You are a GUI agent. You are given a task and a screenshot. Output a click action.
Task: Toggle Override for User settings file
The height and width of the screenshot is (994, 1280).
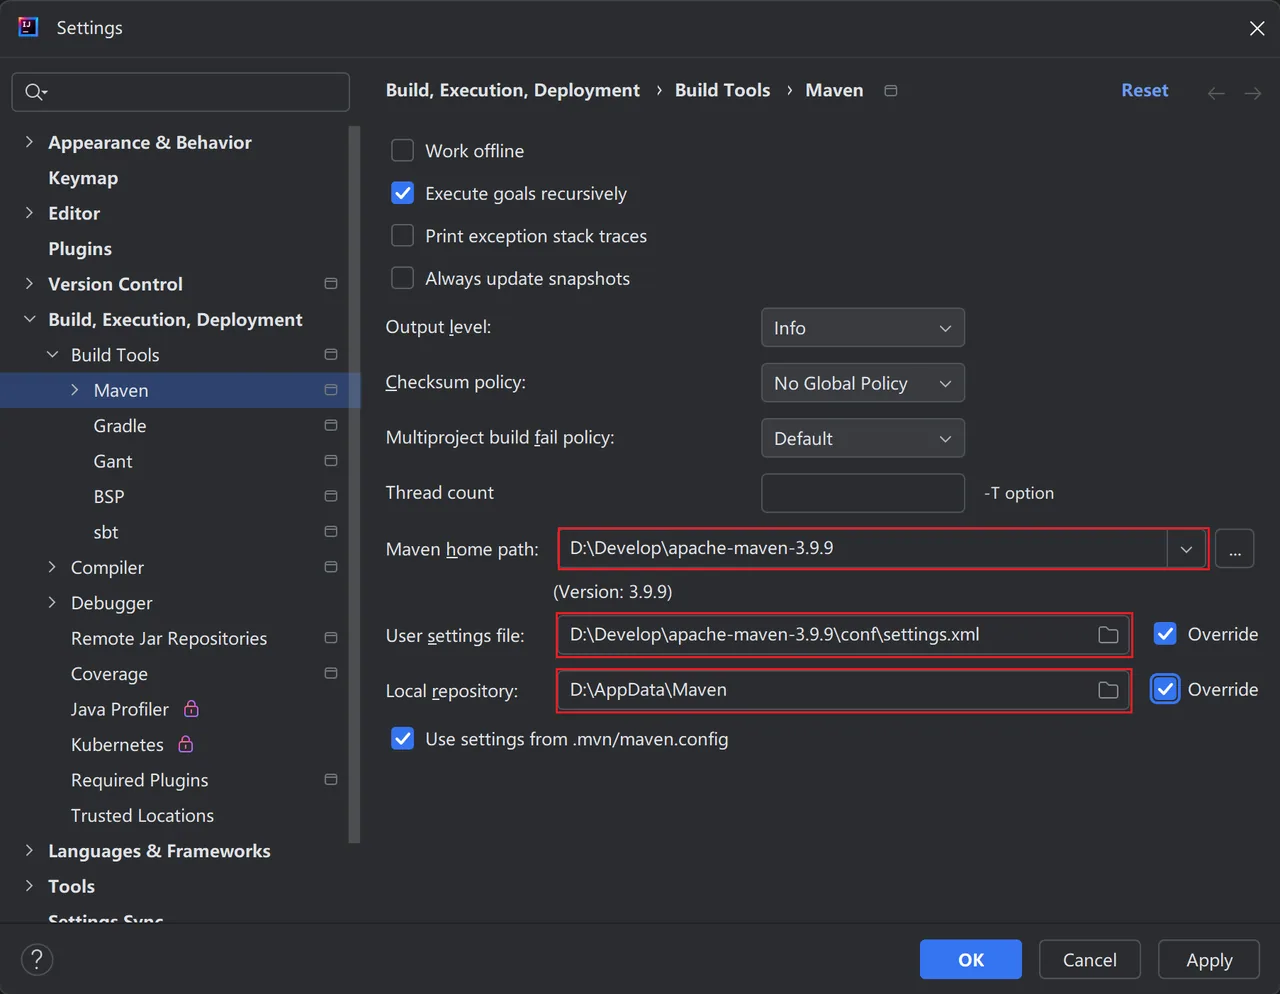tap(1165, 634)
